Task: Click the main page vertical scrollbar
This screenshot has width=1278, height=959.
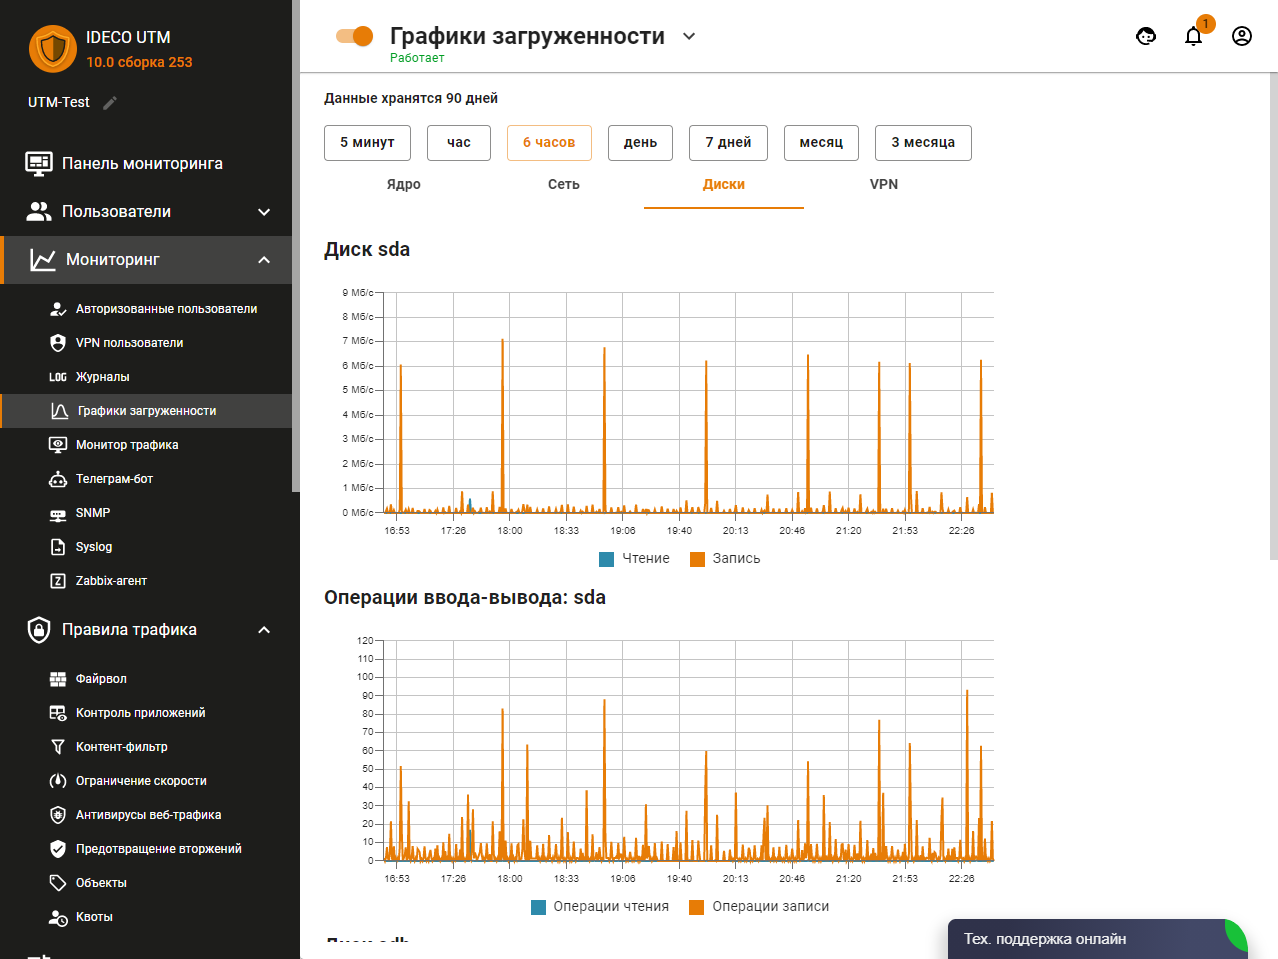Action: (1273, 315)
